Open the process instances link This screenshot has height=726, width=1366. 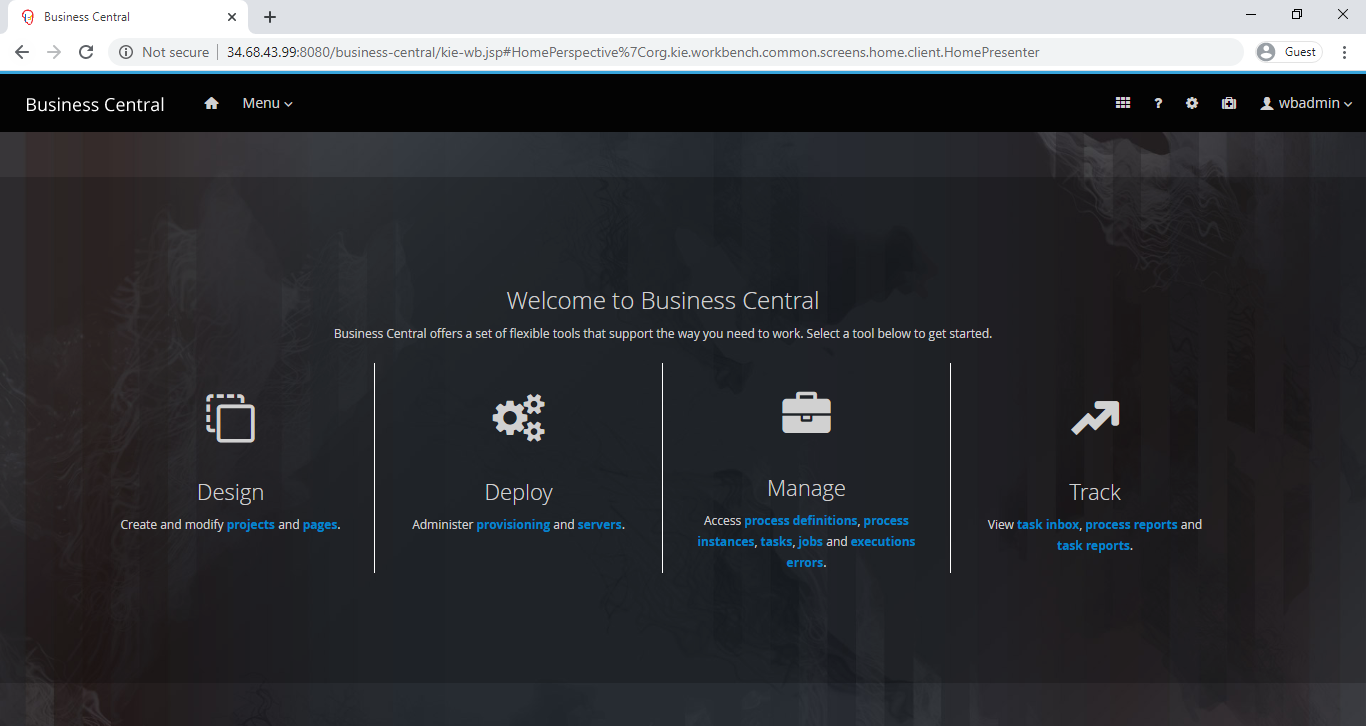(803, 531)
